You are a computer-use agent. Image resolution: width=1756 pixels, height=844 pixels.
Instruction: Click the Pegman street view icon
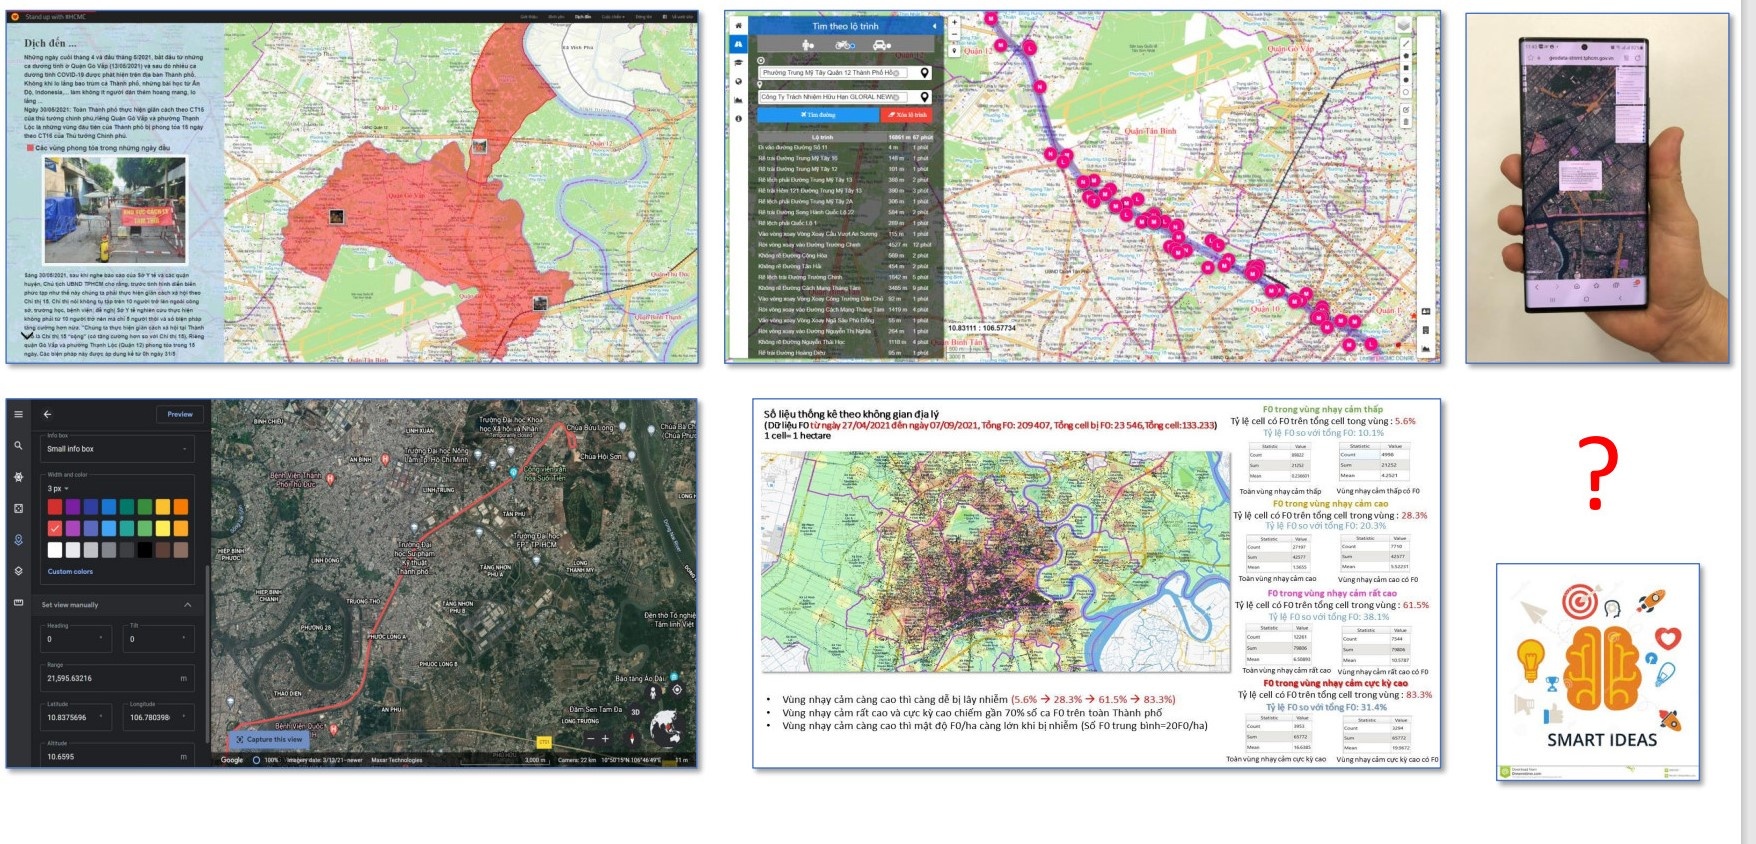[x=653, y=691]
